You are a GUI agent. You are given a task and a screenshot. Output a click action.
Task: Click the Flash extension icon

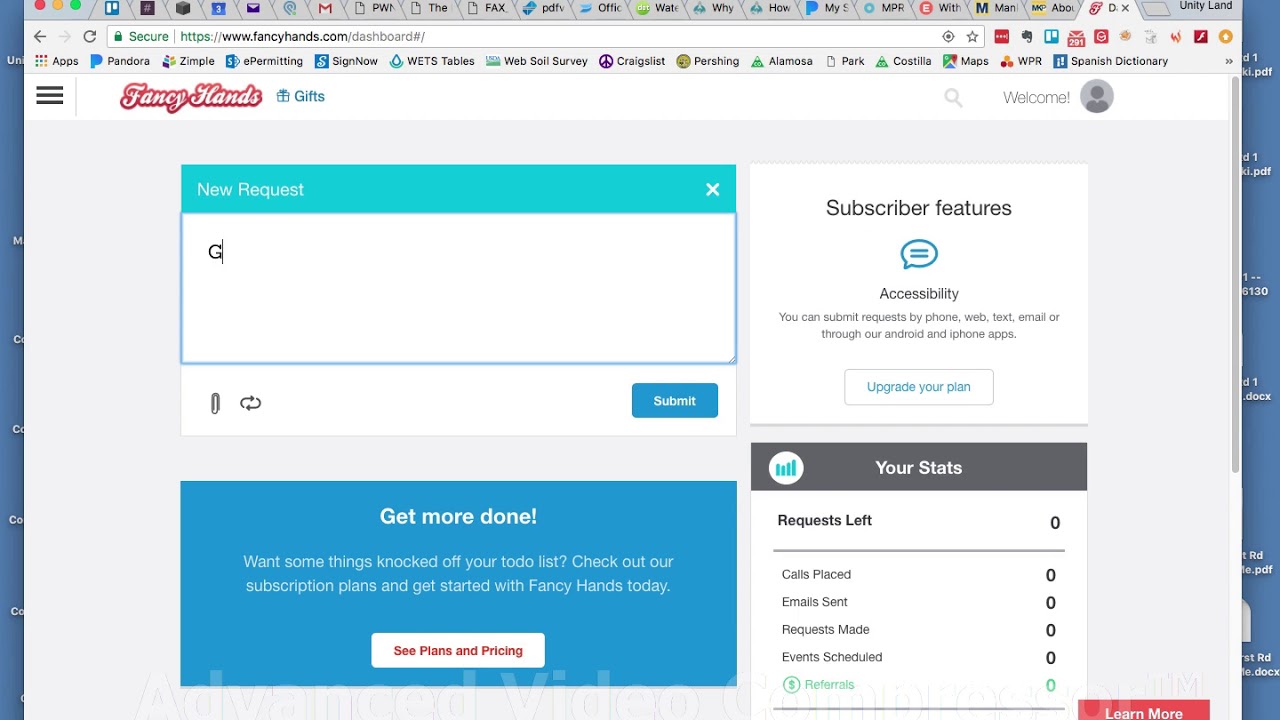click(x=1201, y=37)
